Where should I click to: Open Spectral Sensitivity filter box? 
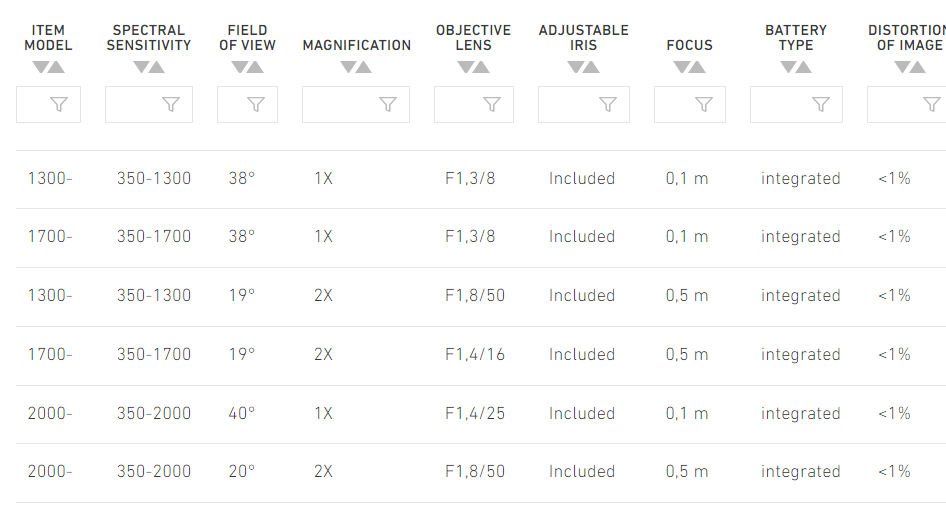(x=149, y=104)
